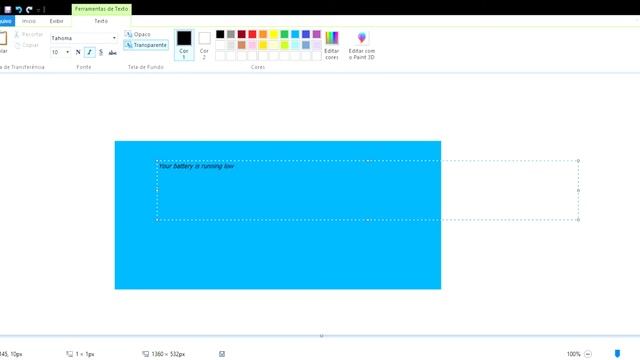Click the Save icon in quick access toolbar
Viewport: 640px width, 360px height.
pos(7,9)
